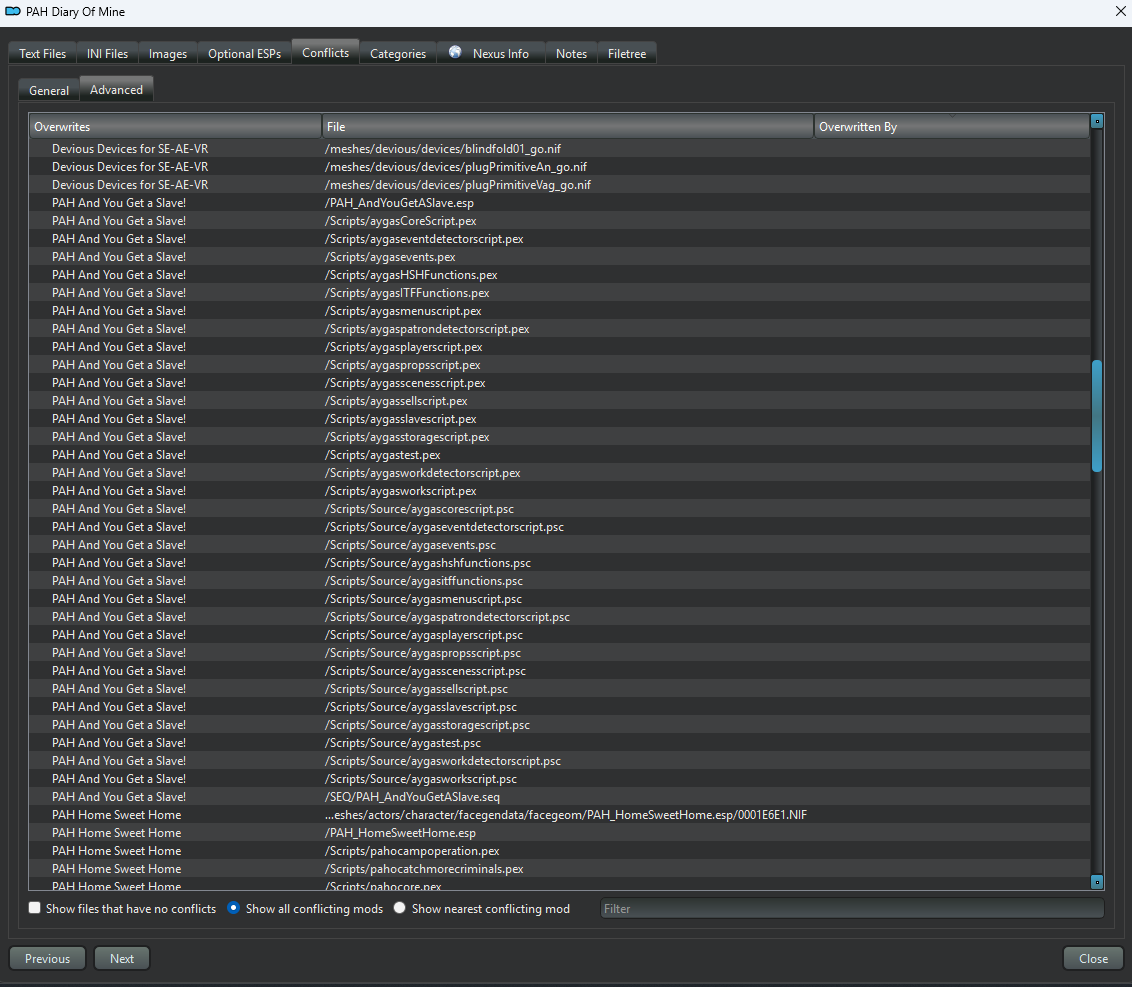Select the /SEQ/PAH_AndYouGetASlave.seq row

(x=560, y=797)
